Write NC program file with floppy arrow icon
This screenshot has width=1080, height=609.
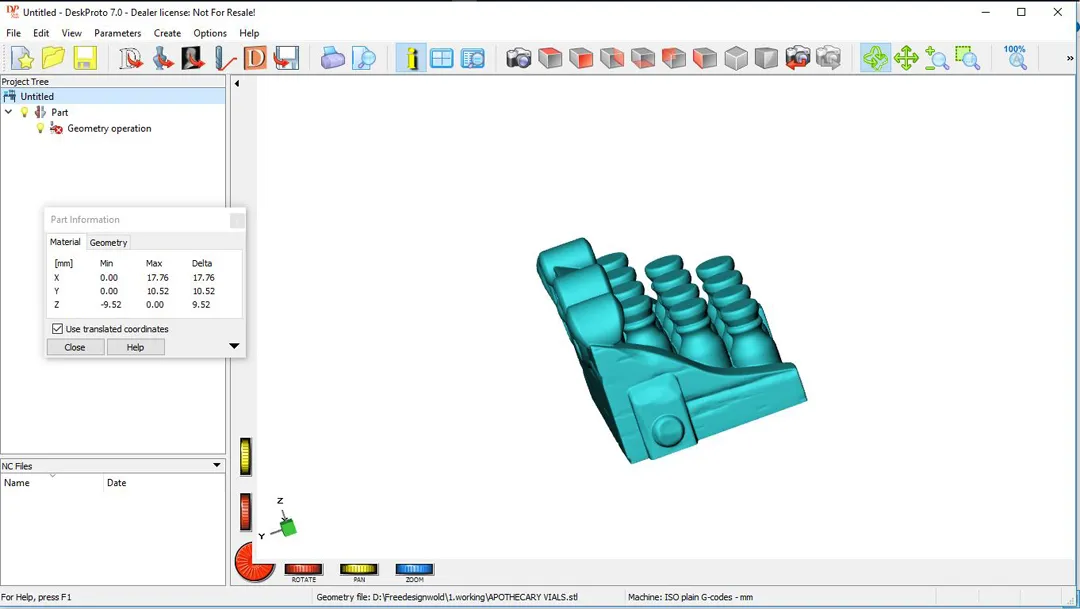(286, 58)
